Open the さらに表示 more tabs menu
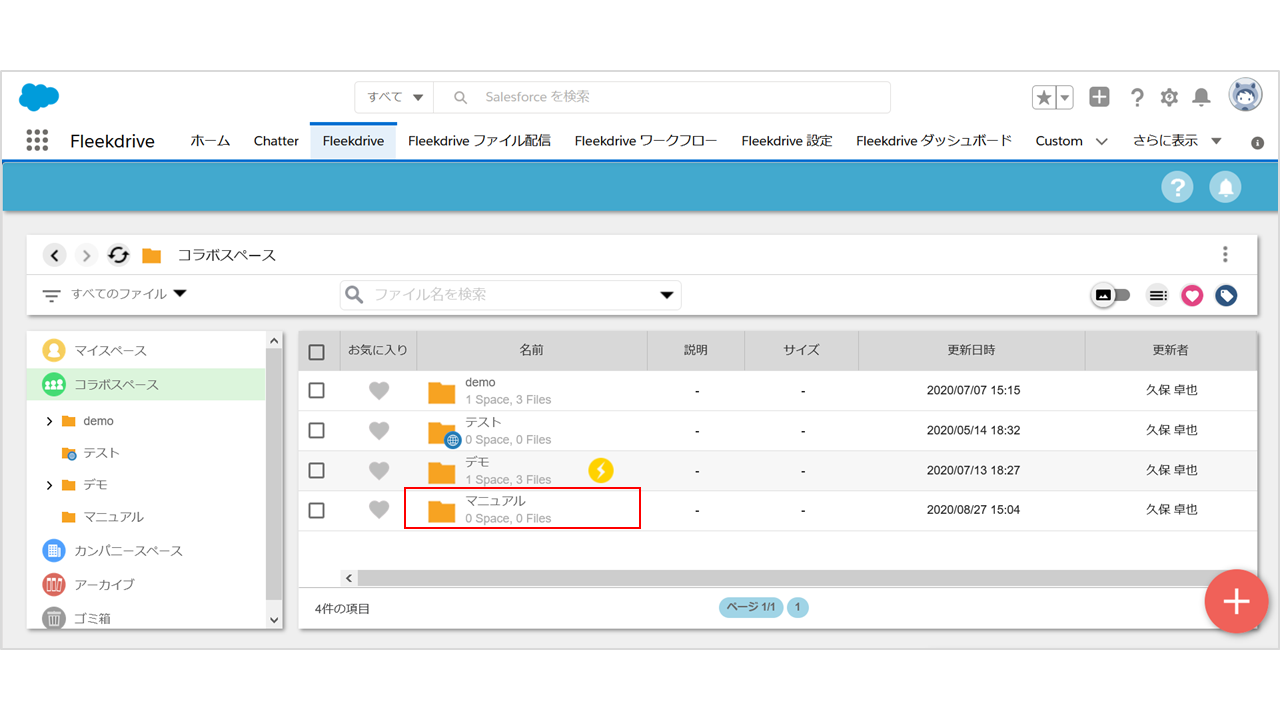 pos(1178,141)
